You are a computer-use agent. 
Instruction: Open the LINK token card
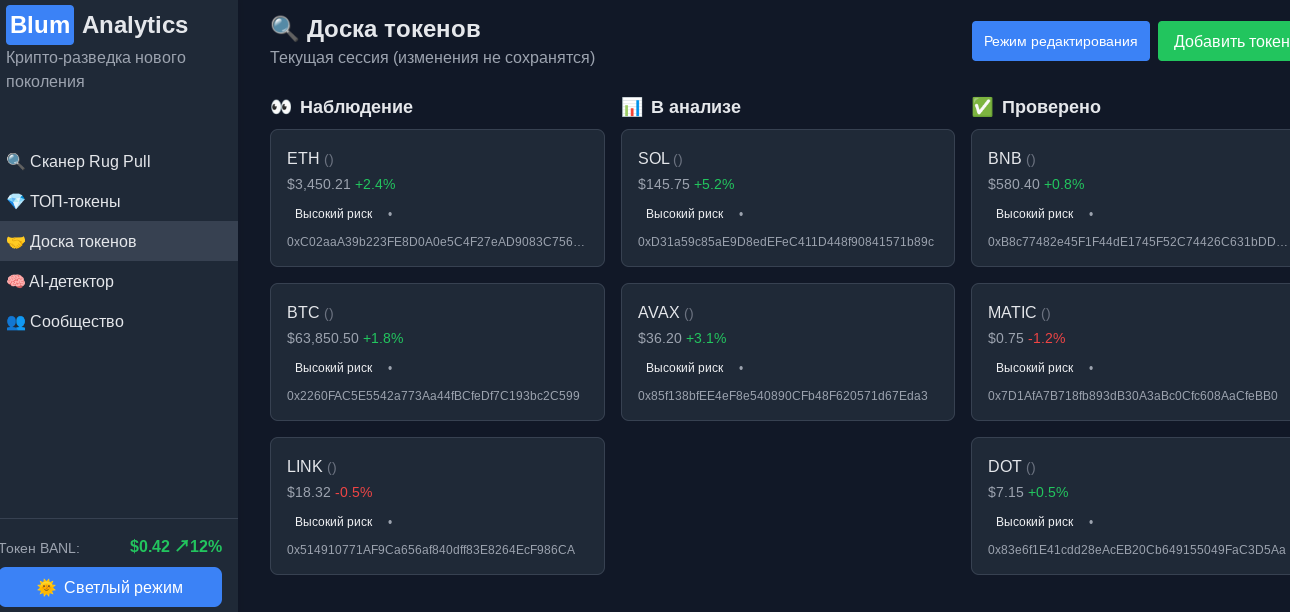[437, 506]
